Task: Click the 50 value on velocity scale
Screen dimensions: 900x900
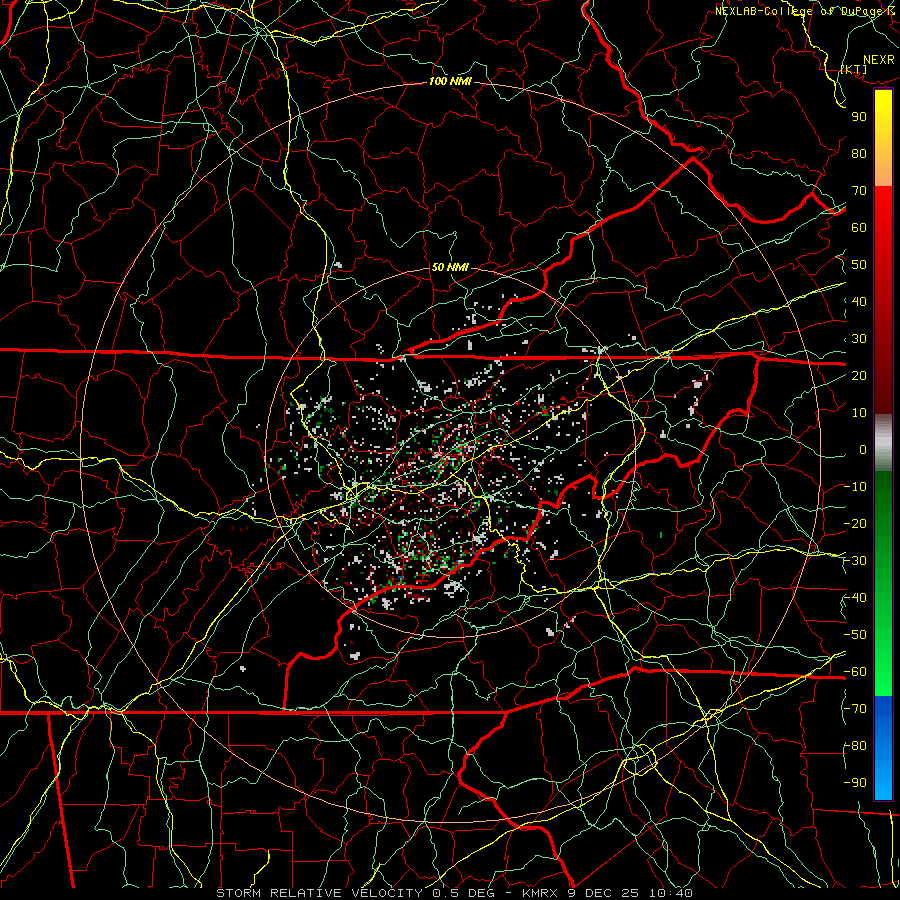Action: pos(859,265)
